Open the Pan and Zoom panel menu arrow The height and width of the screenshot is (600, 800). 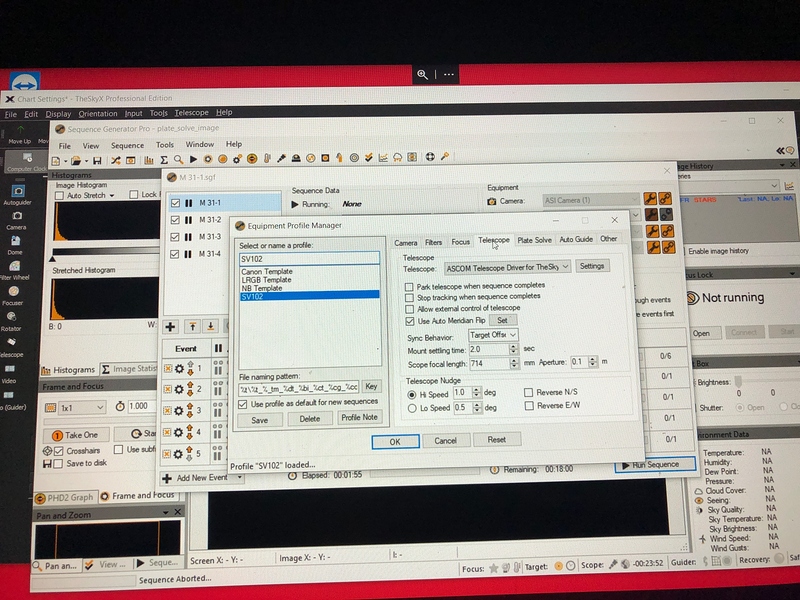click(x=165, y=512)
